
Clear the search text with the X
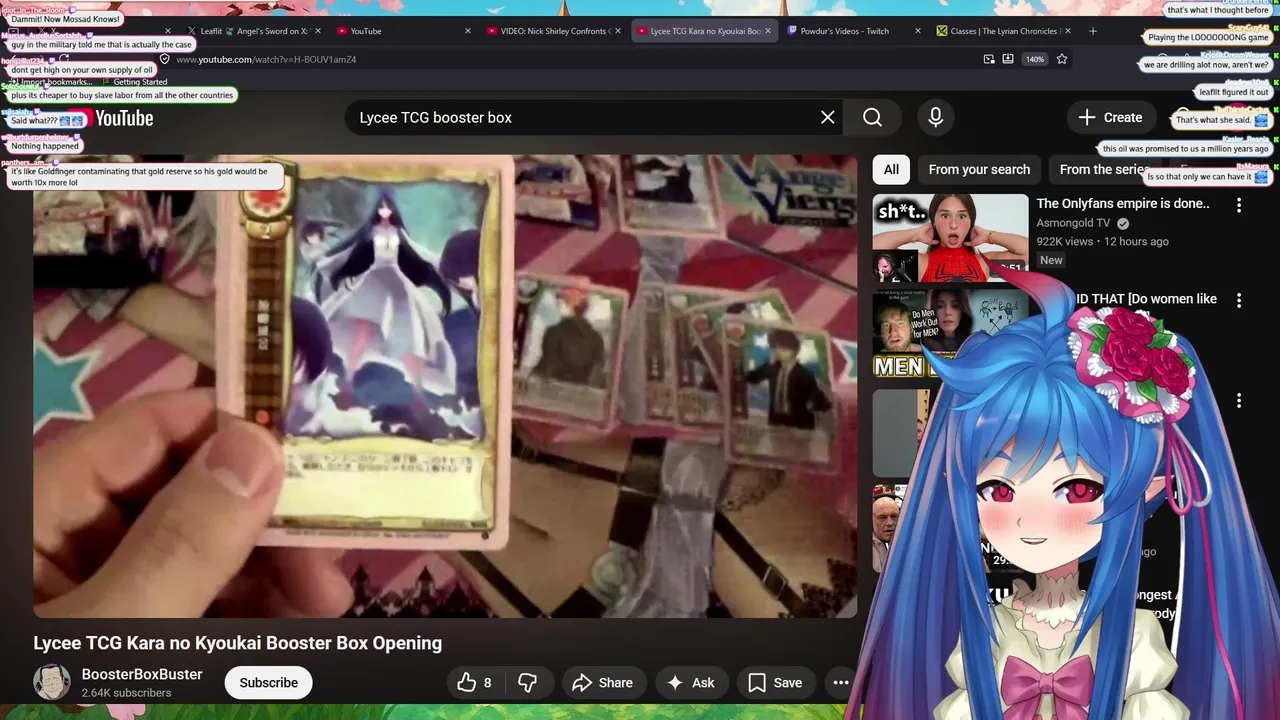827,117
